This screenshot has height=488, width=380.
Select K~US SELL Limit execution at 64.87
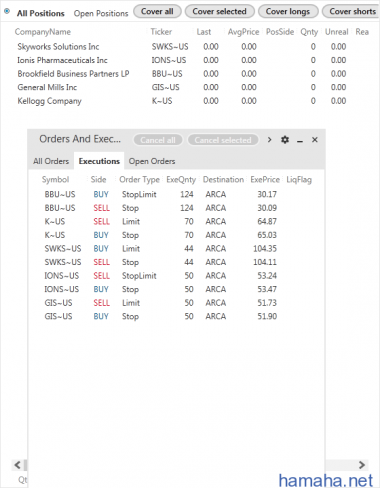[177, 221]
